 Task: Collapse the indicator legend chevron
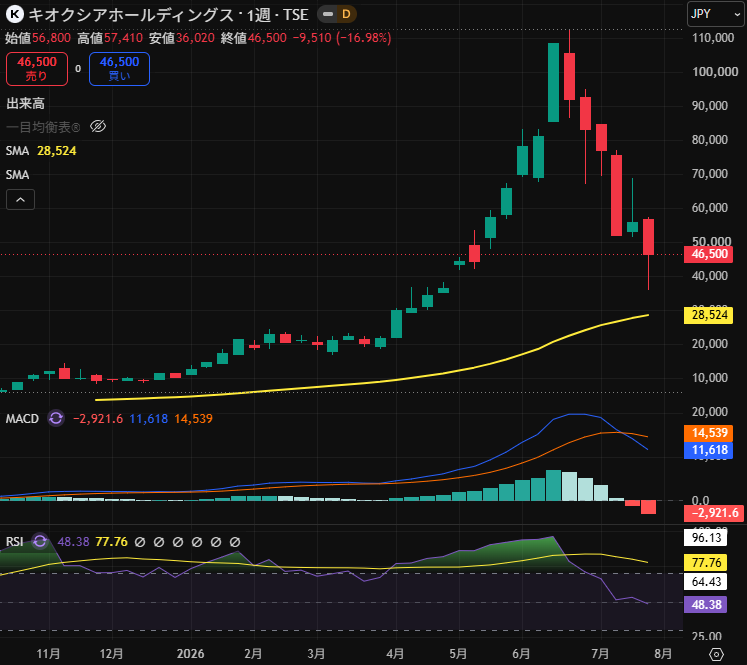click(20, 200)
